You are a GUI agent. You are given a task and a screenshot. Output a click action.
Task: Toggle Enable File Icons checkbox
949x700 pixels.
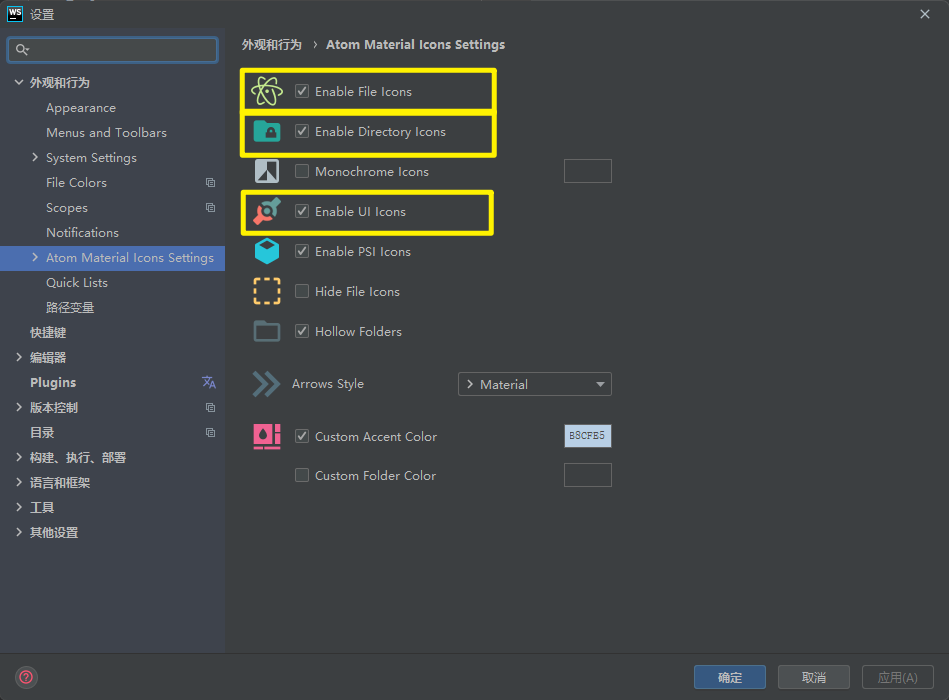tap(302, 91)
